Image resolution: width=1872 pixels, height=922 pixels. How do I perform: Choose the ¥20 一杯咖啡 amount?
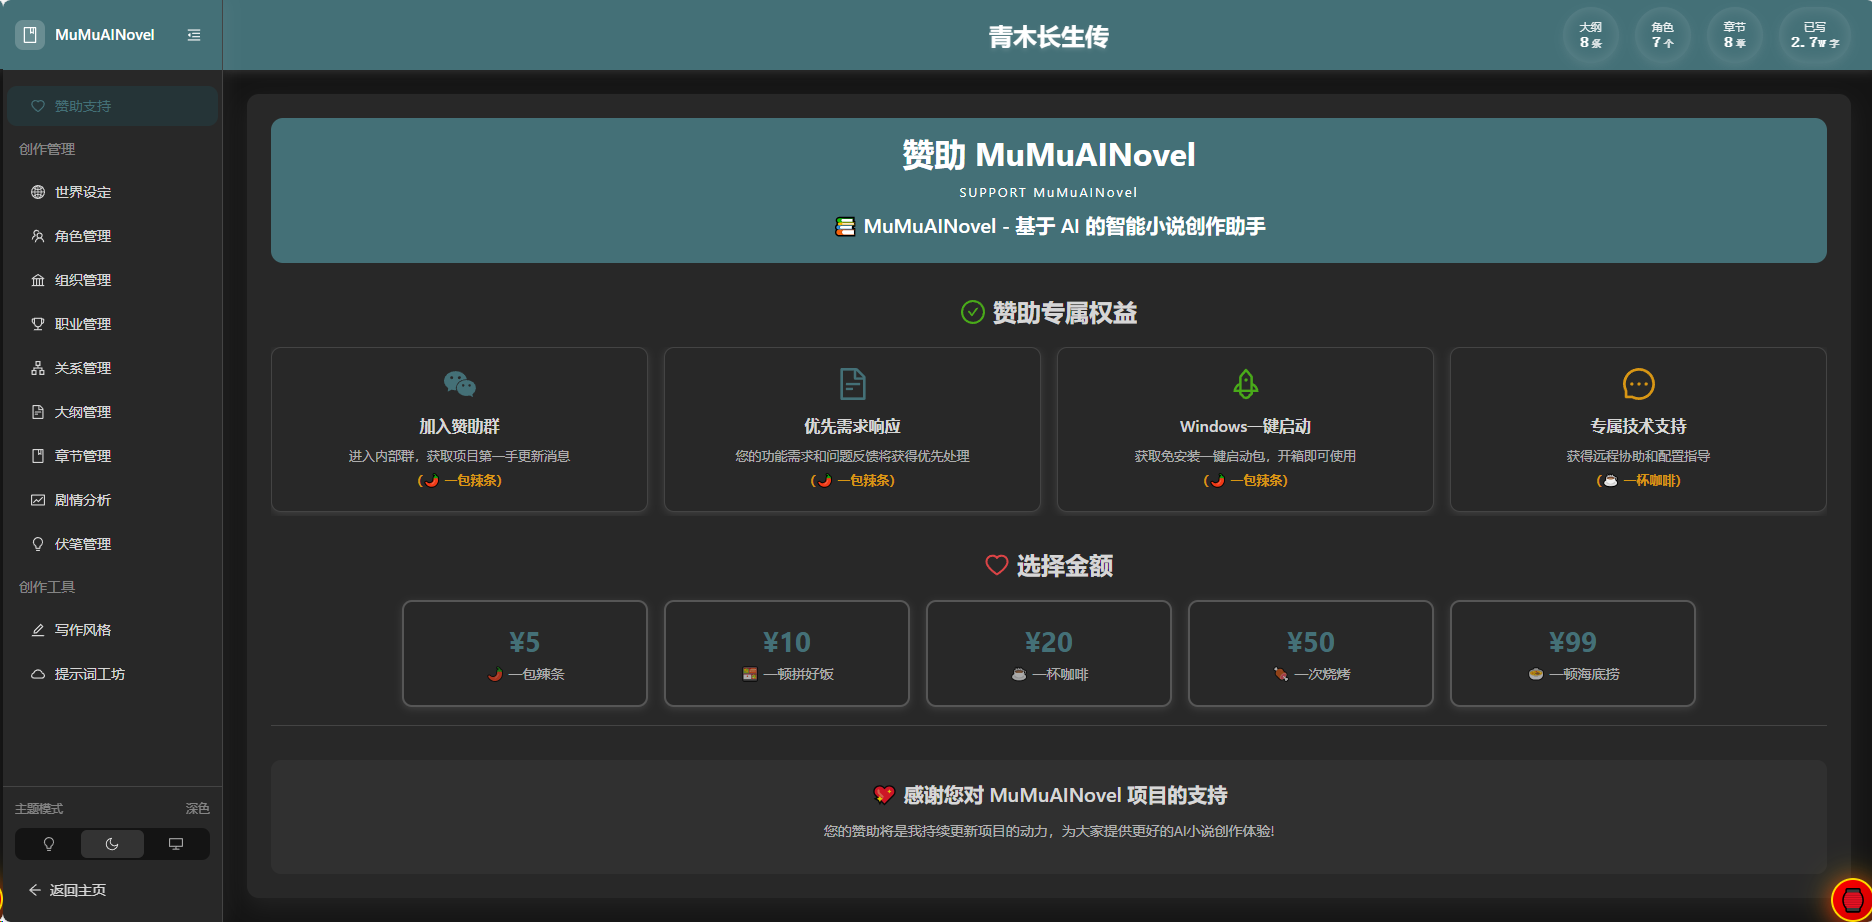1049,653
